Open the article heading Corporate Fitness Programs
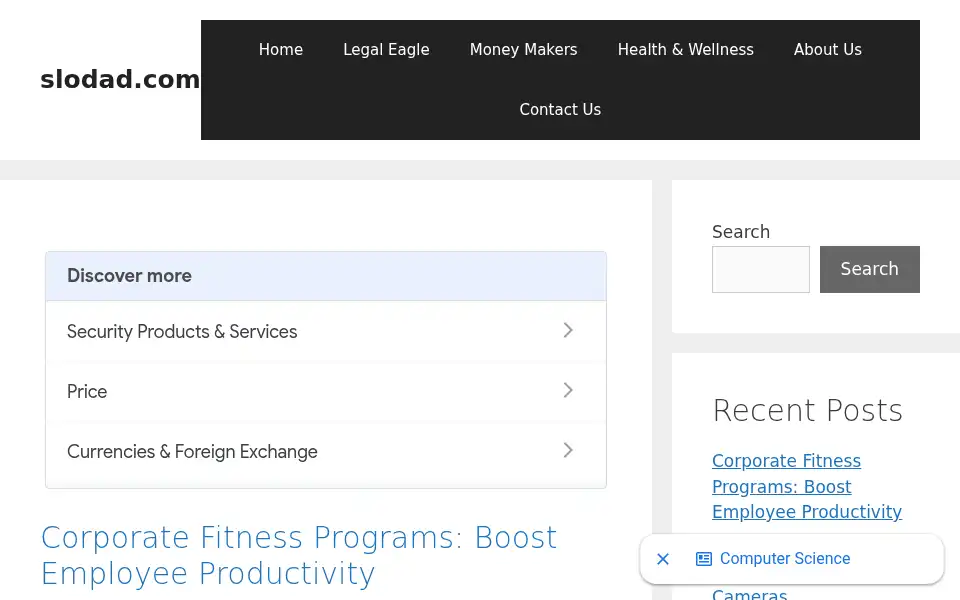The width and height of the screenshot is (960, 600). (299, 555)
